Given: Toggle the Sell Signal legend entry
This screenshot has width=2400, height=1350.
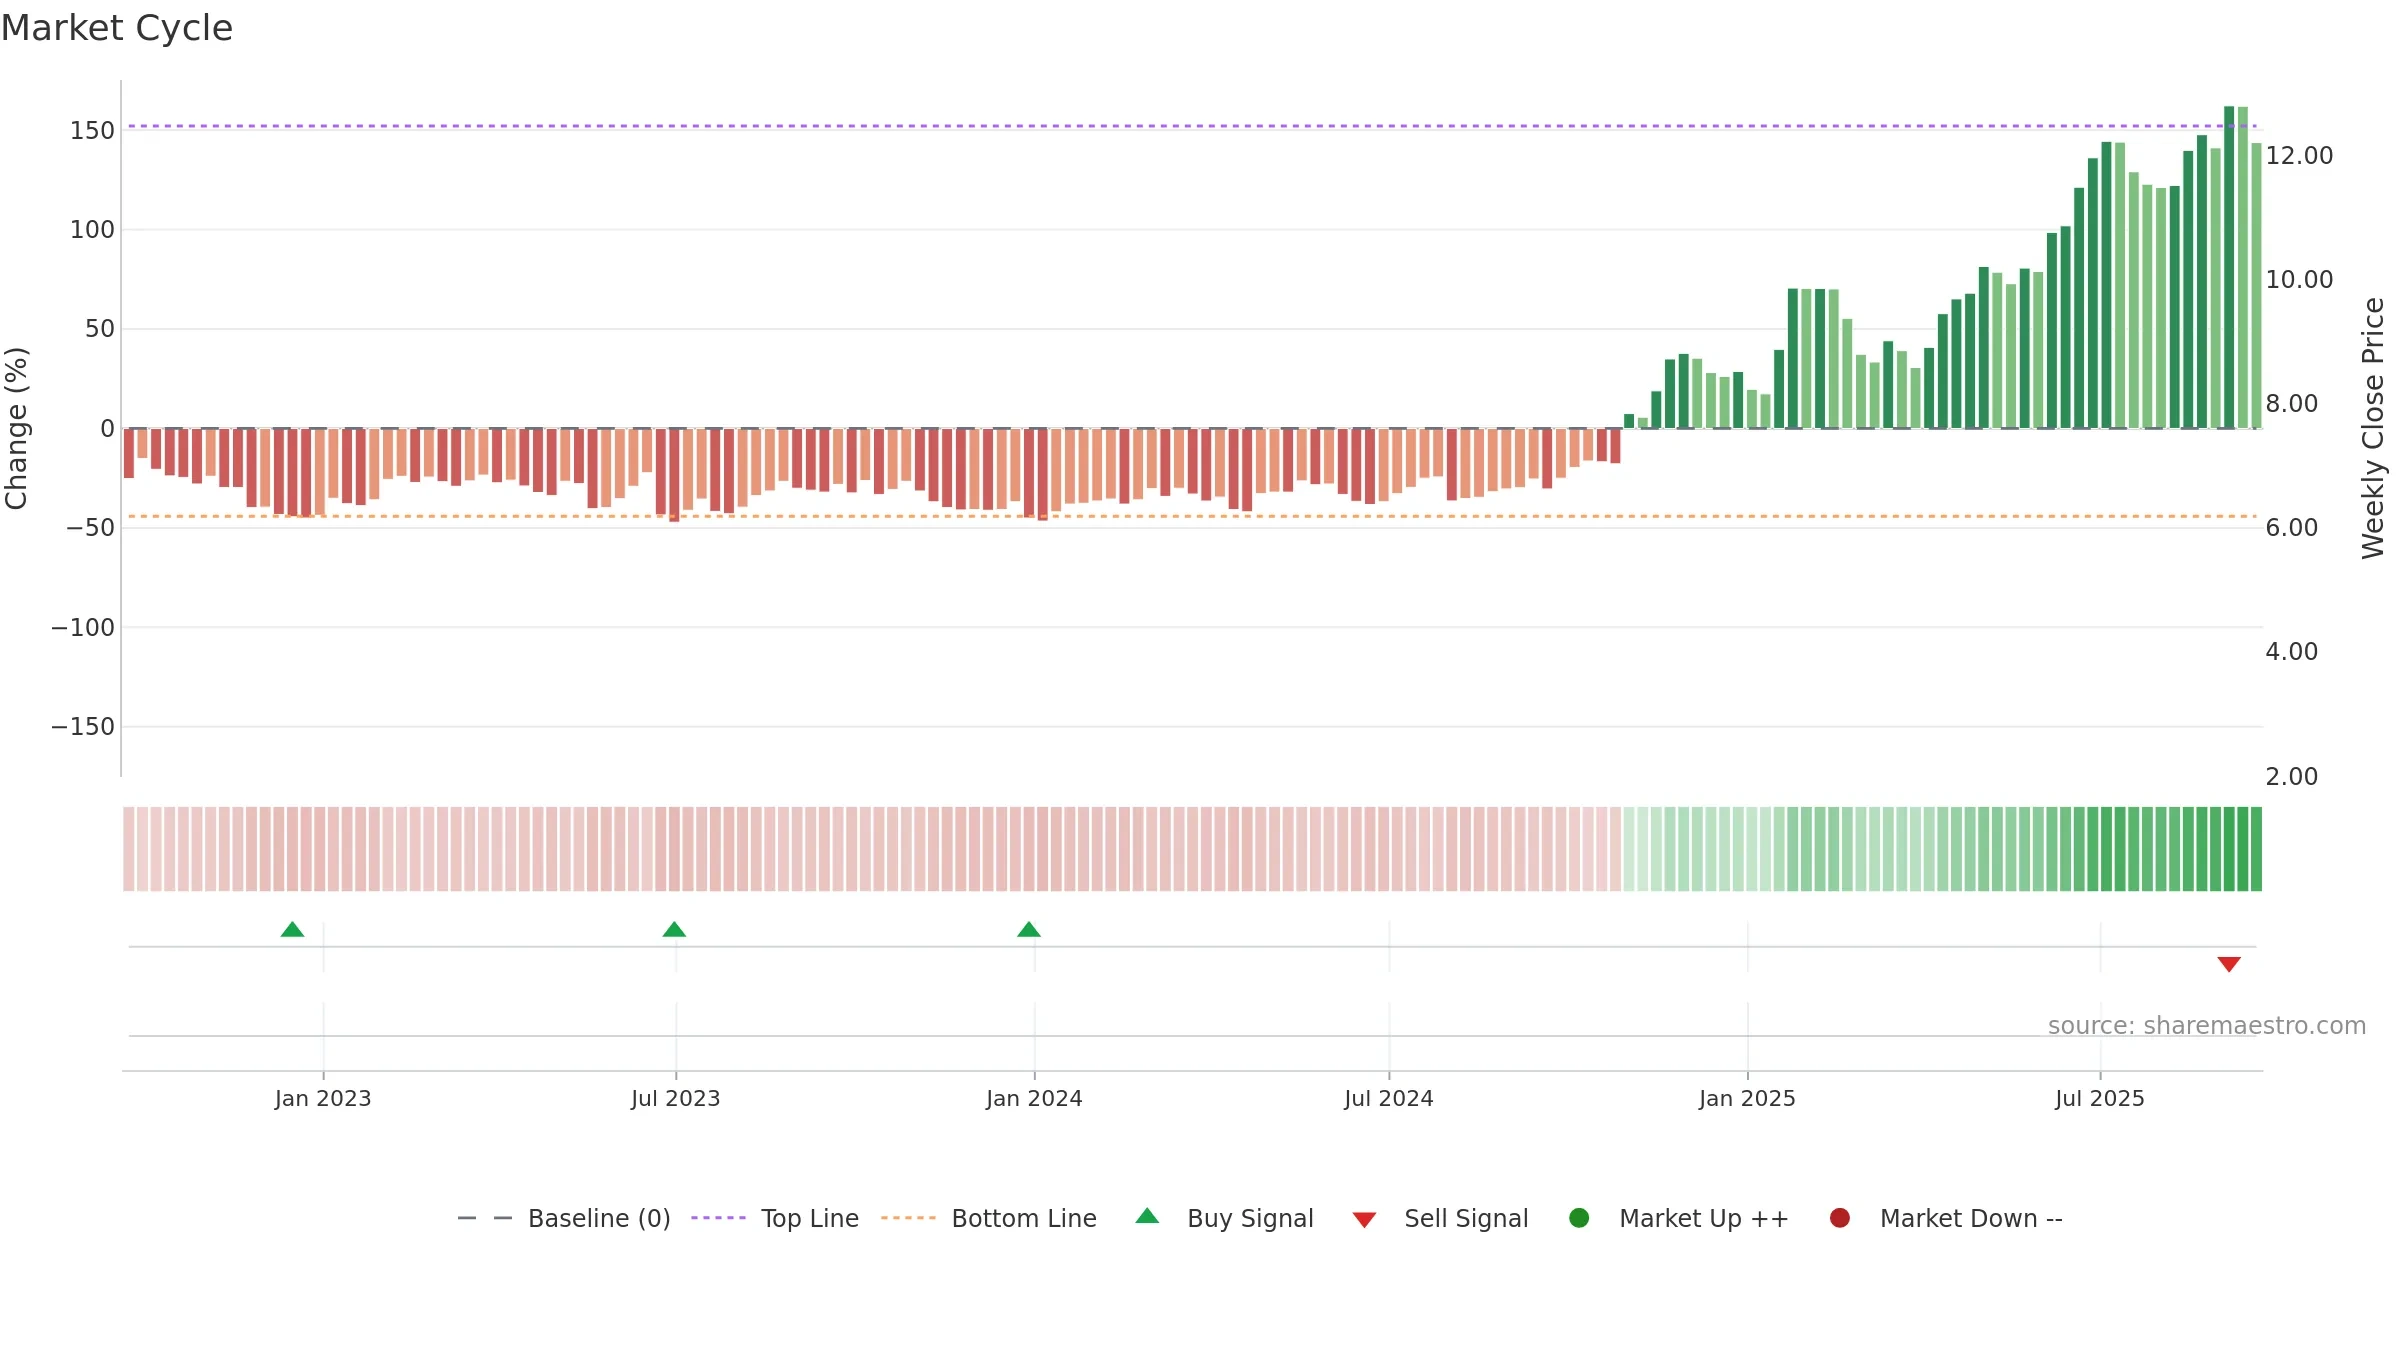Looking at the screenshot, I should pos(1440,1218).
